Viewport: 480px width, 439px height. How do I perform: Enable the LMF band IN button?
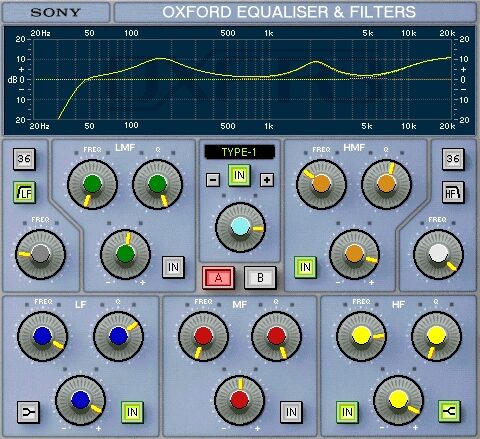coord(173,267)
